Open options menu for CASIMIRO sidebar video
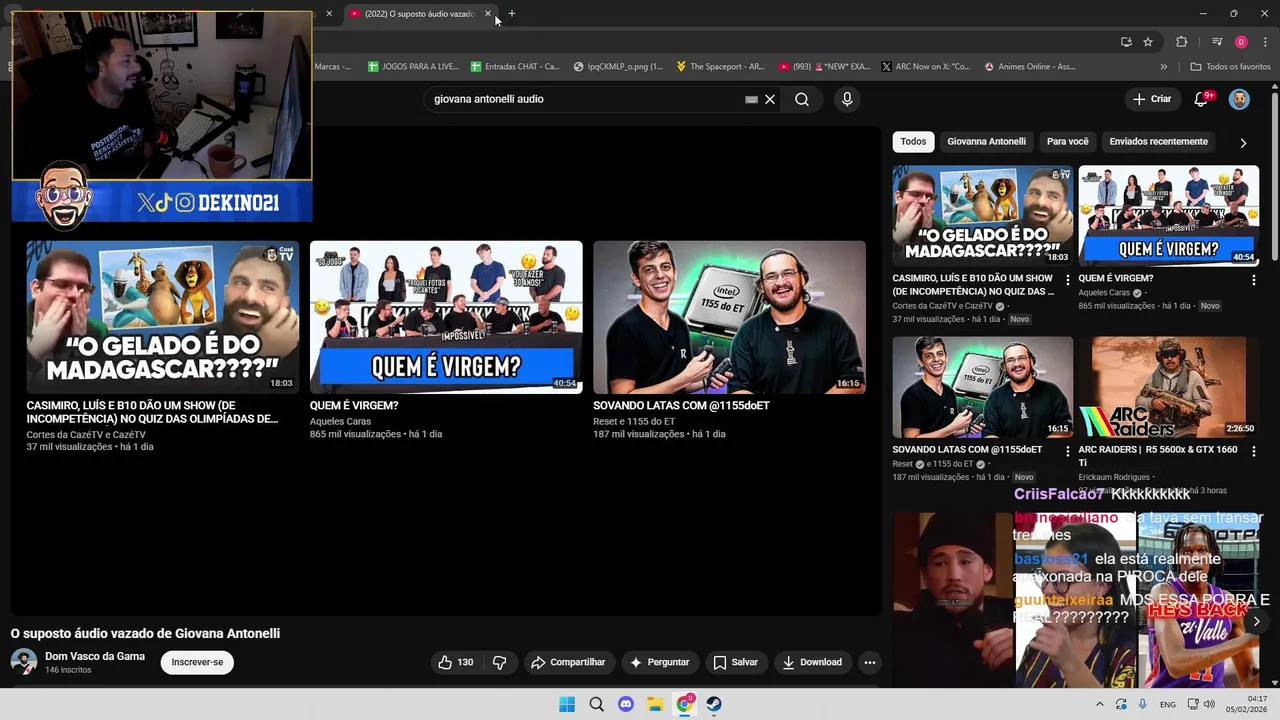The image size is (1280, 720). coord(1067,280)
